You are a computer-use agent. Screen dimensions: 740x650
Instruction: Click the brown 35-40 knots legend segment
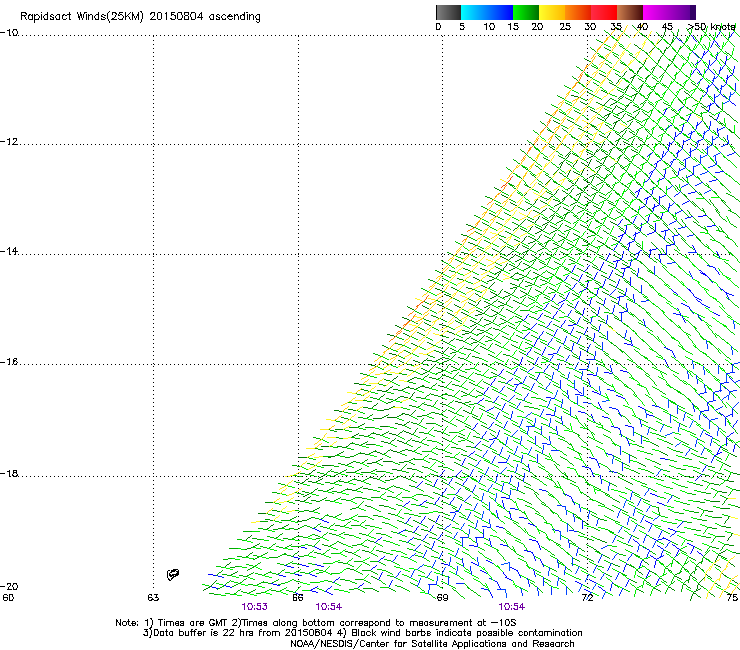tap(630, 12)
